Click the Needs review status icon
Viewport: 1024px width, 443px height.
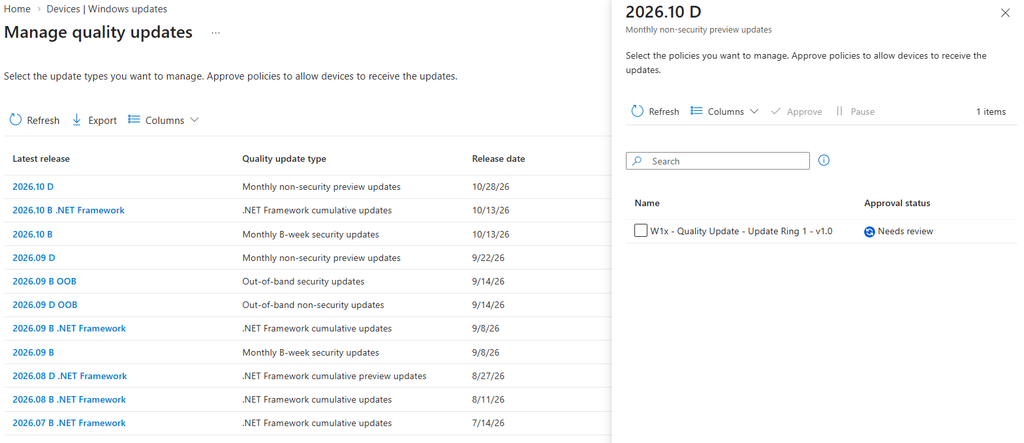pos(869,231)
